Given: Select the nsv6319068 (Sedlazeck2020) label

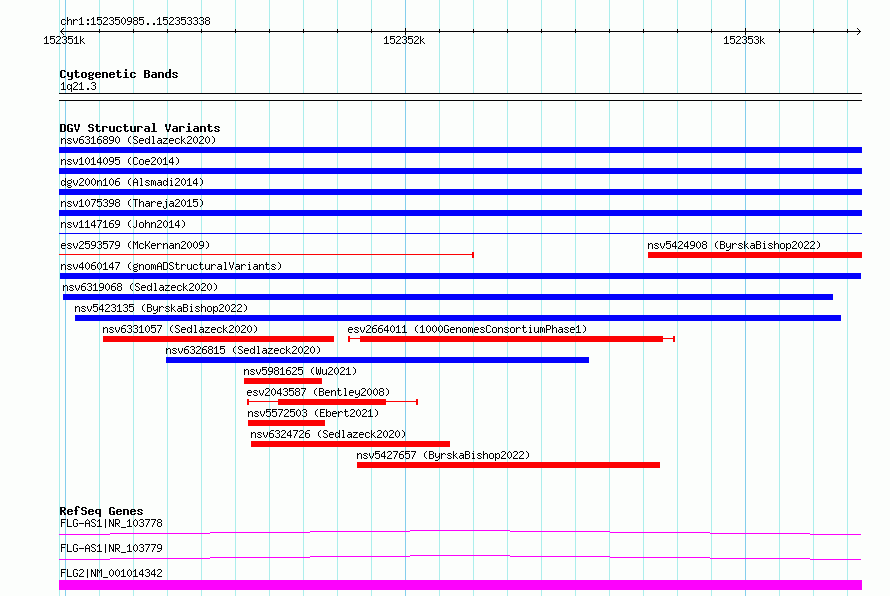Looking at the screenshot, I should pos(140,287).
